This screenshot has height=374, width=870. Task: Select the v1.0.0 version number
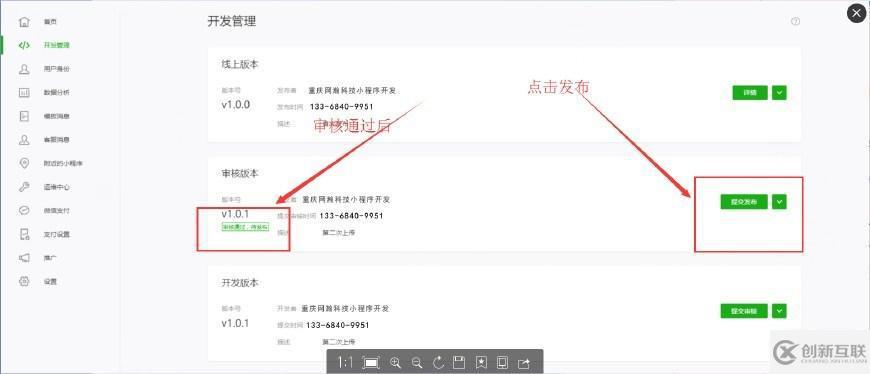pyautogui.click(x=236, y=105)
